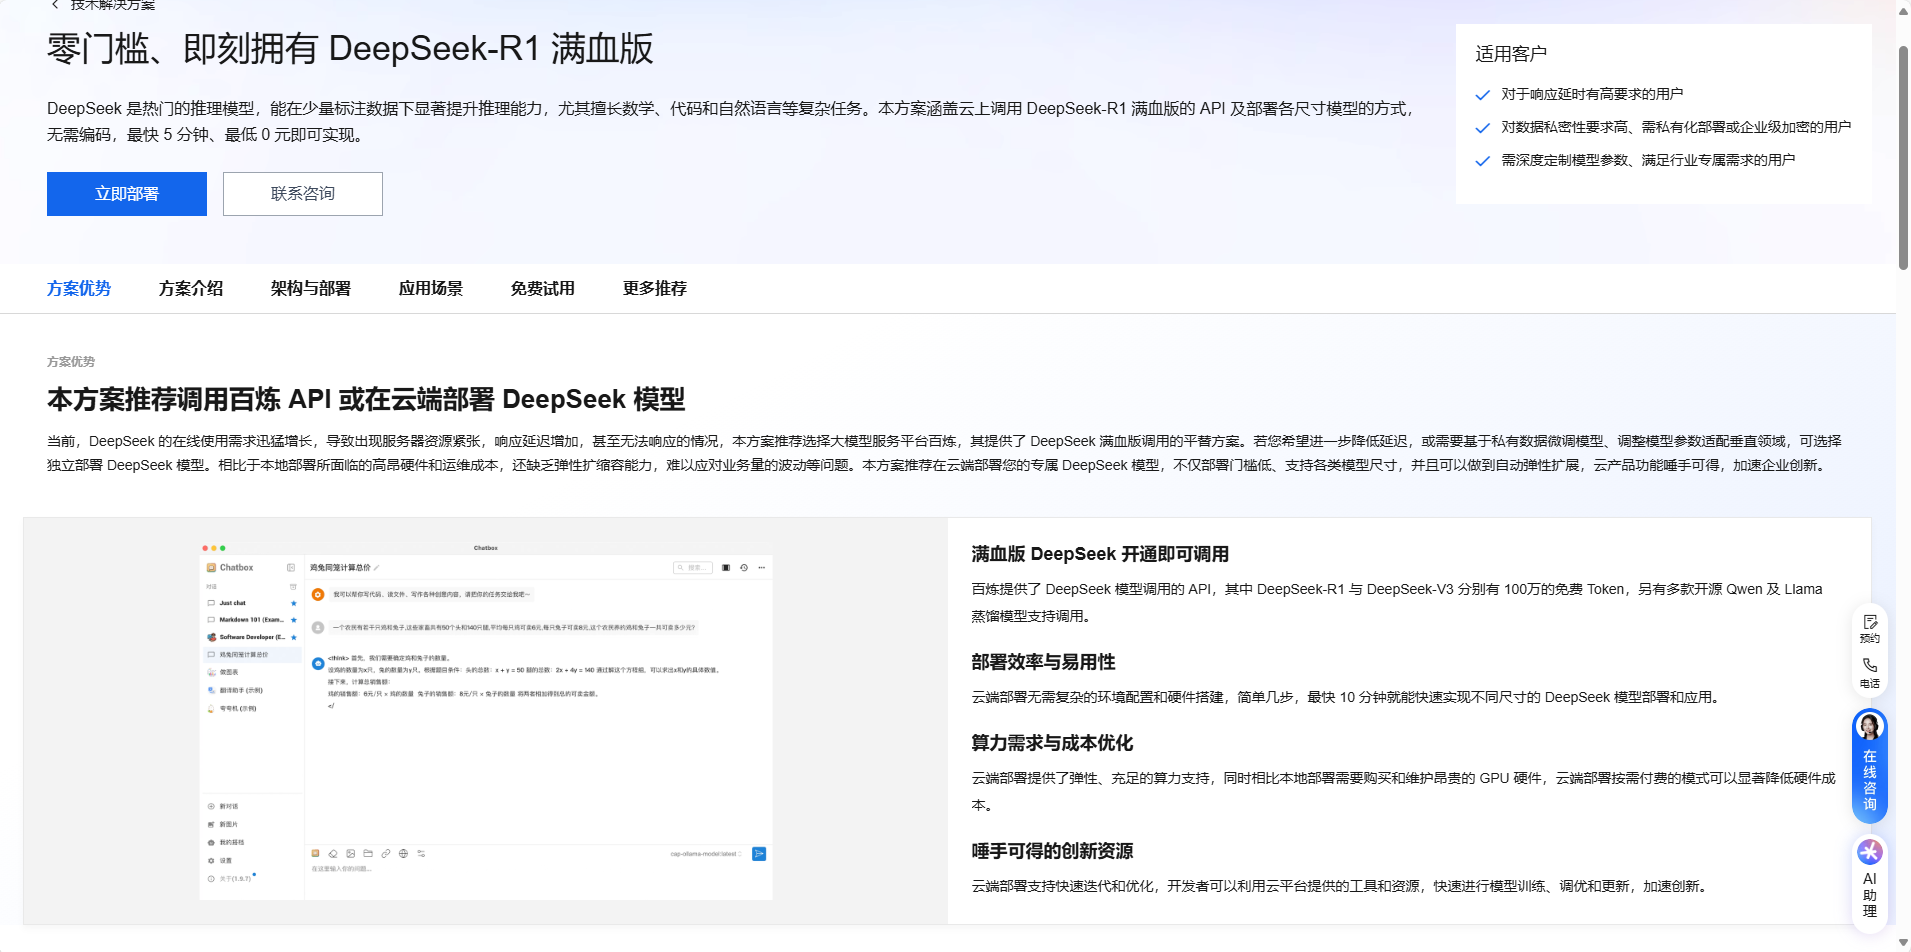This screenshot has height=952, width=1911.
Task: Click the scrollbar down arrow
Action: (1903, 942)
